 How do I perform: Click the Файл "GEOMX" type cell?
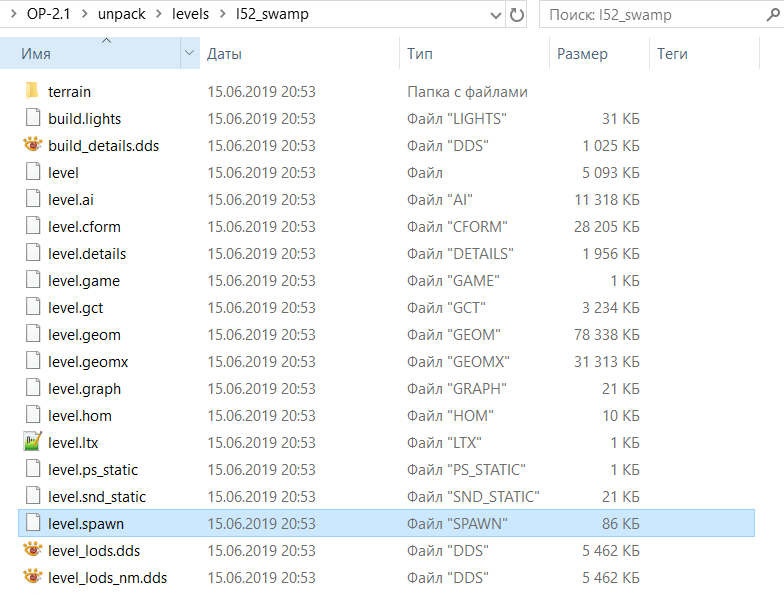(458, 362)
